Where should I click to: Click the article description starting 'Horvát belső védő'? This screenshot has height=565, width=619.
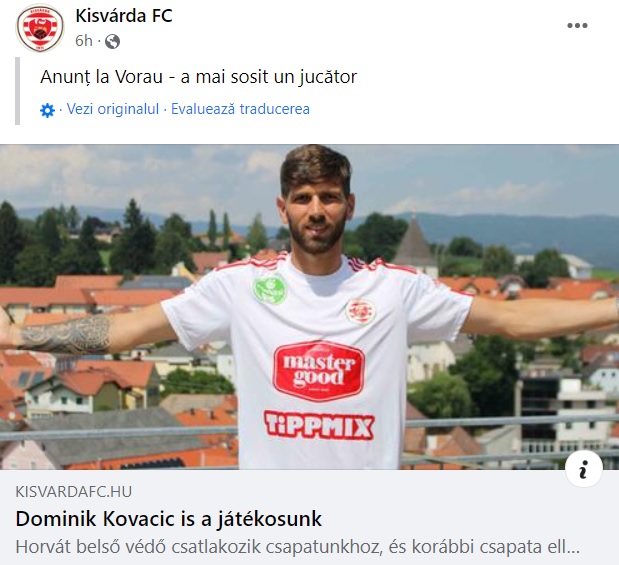(298, 547)
